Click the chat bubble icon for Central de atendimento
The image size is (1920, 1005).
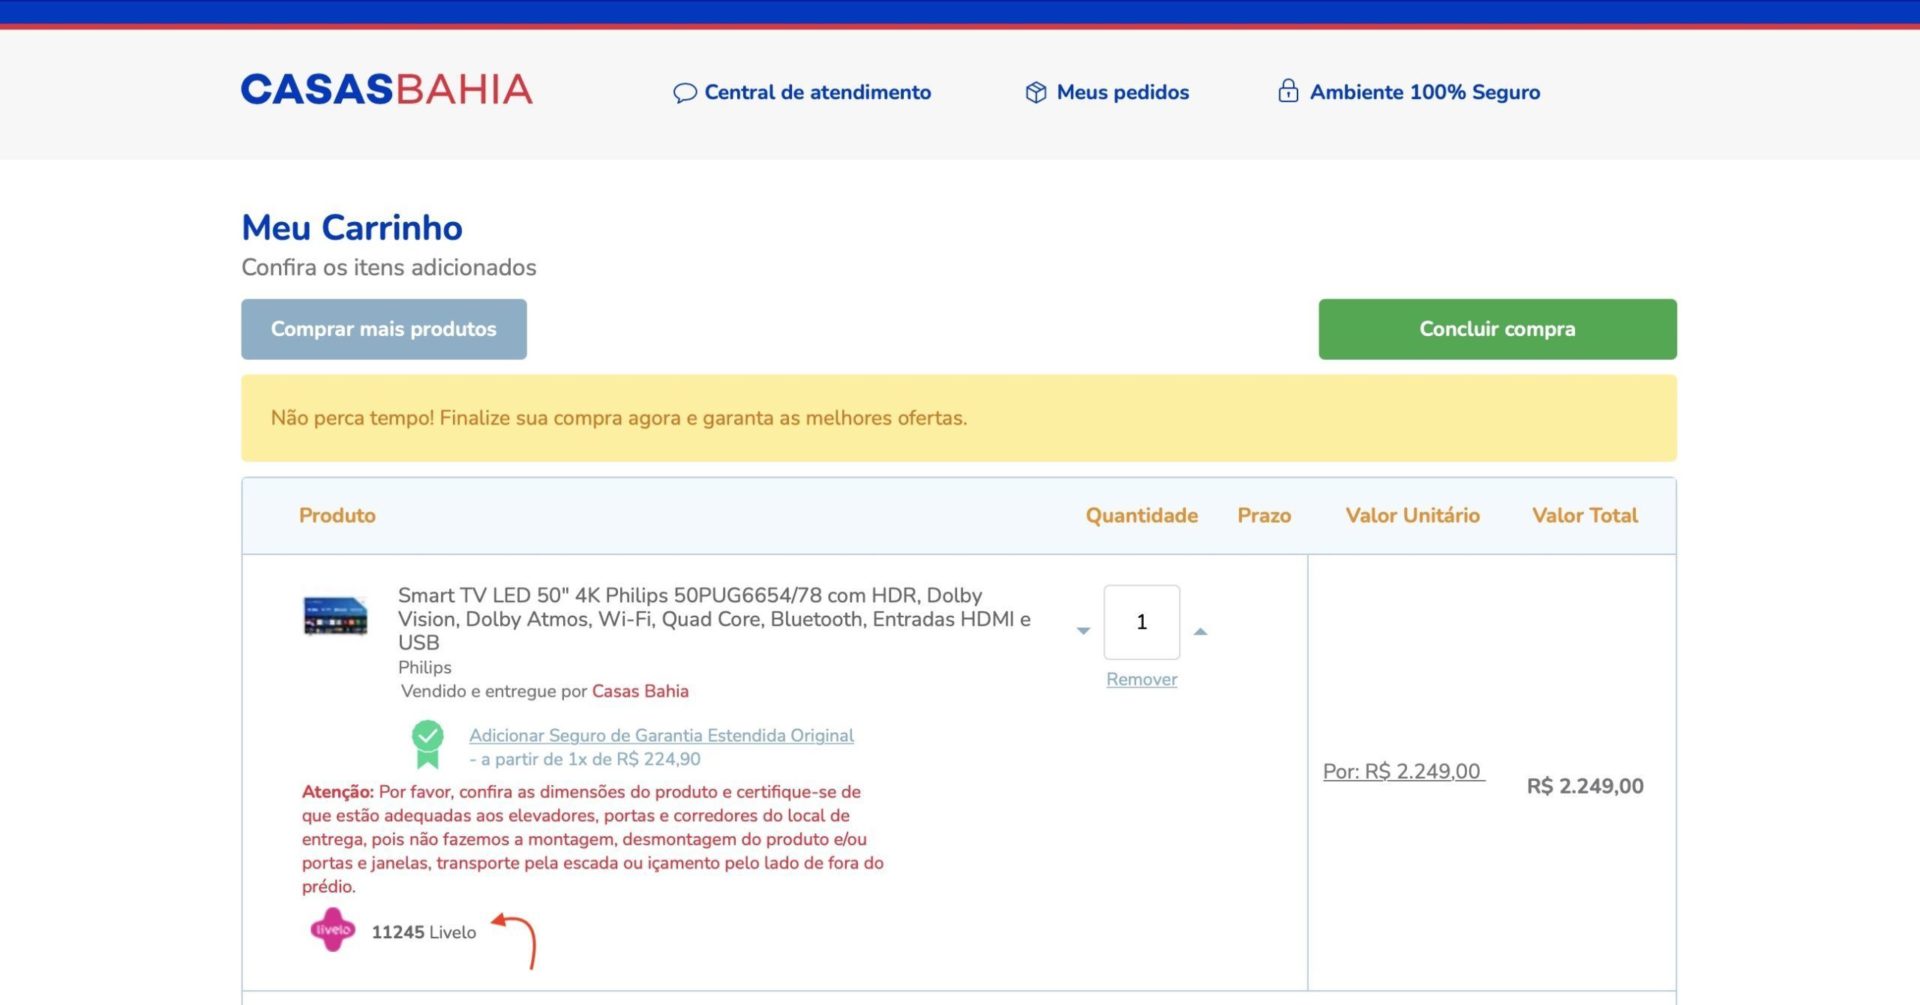coord(684,93)
